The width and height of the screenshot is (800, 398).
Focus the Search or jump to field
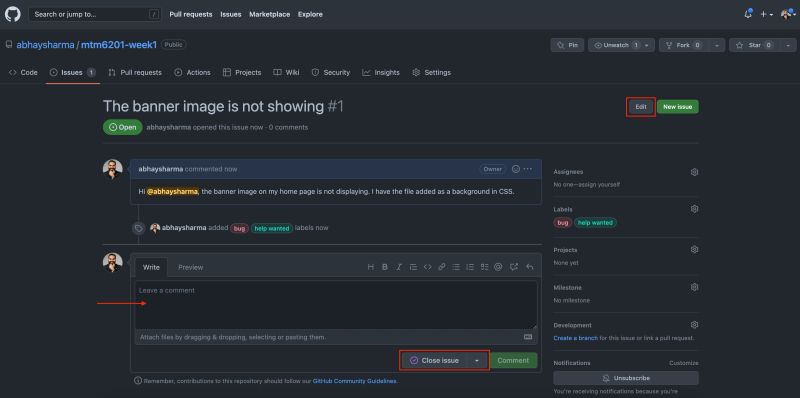click(x=95, y=15)
